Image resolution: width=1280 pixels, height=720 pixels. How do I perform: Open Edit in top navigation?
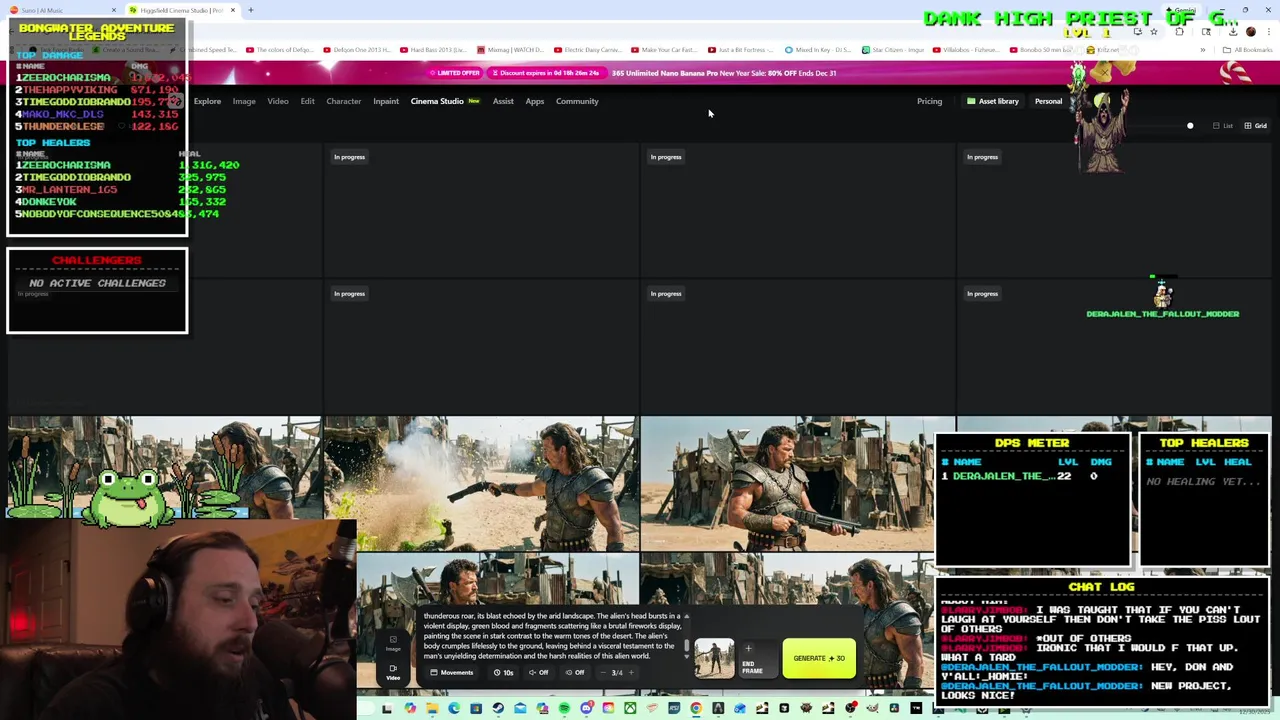pyautogui.click(x=307, y=101)
